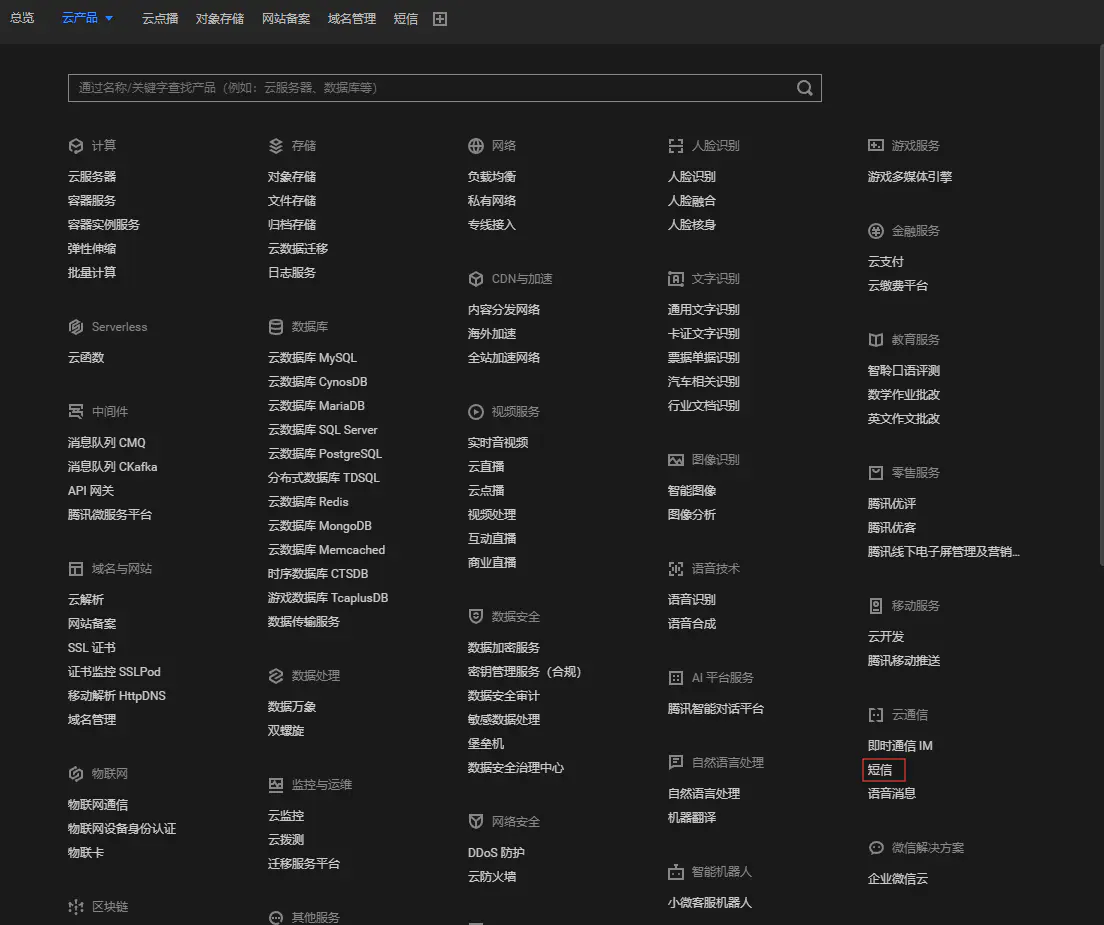1104x925 pixels.
Task: Click the 数据库 category icon
Action: coord(276,327)
